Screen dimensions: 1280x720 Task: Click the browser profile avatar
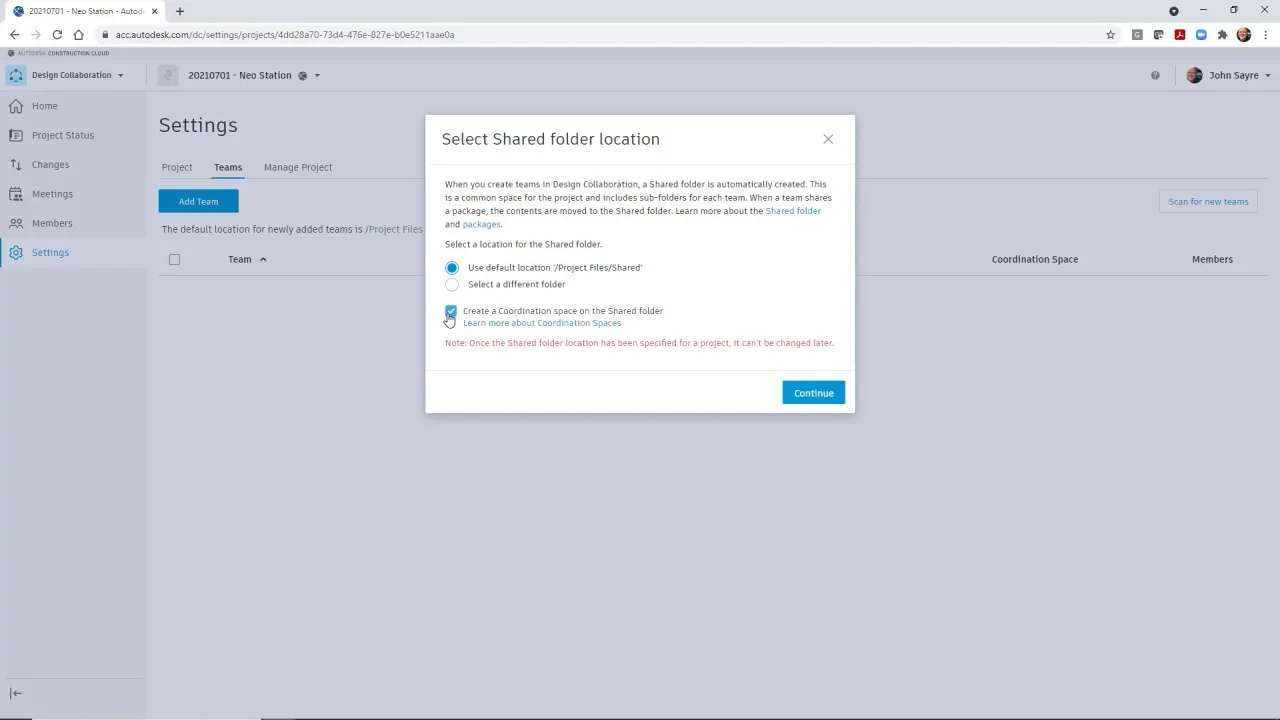click(x=1244, y=34)
